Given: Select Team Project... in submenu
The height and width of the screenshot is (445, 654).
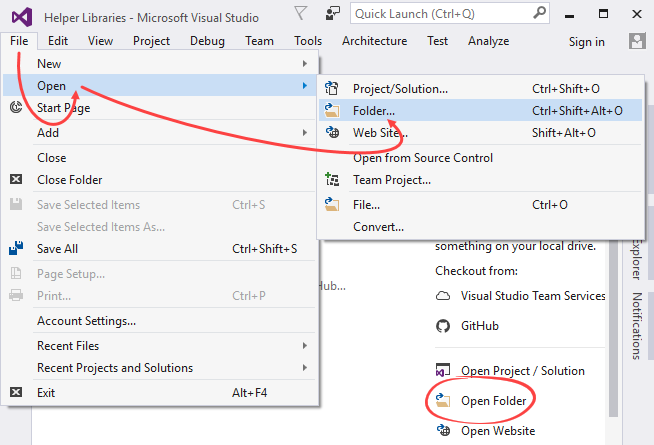Looking at the screenshot, I should [x=480, y=180].
